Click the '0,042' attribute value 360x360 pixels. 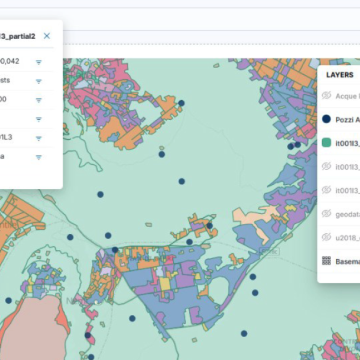(x=9, y=61)
